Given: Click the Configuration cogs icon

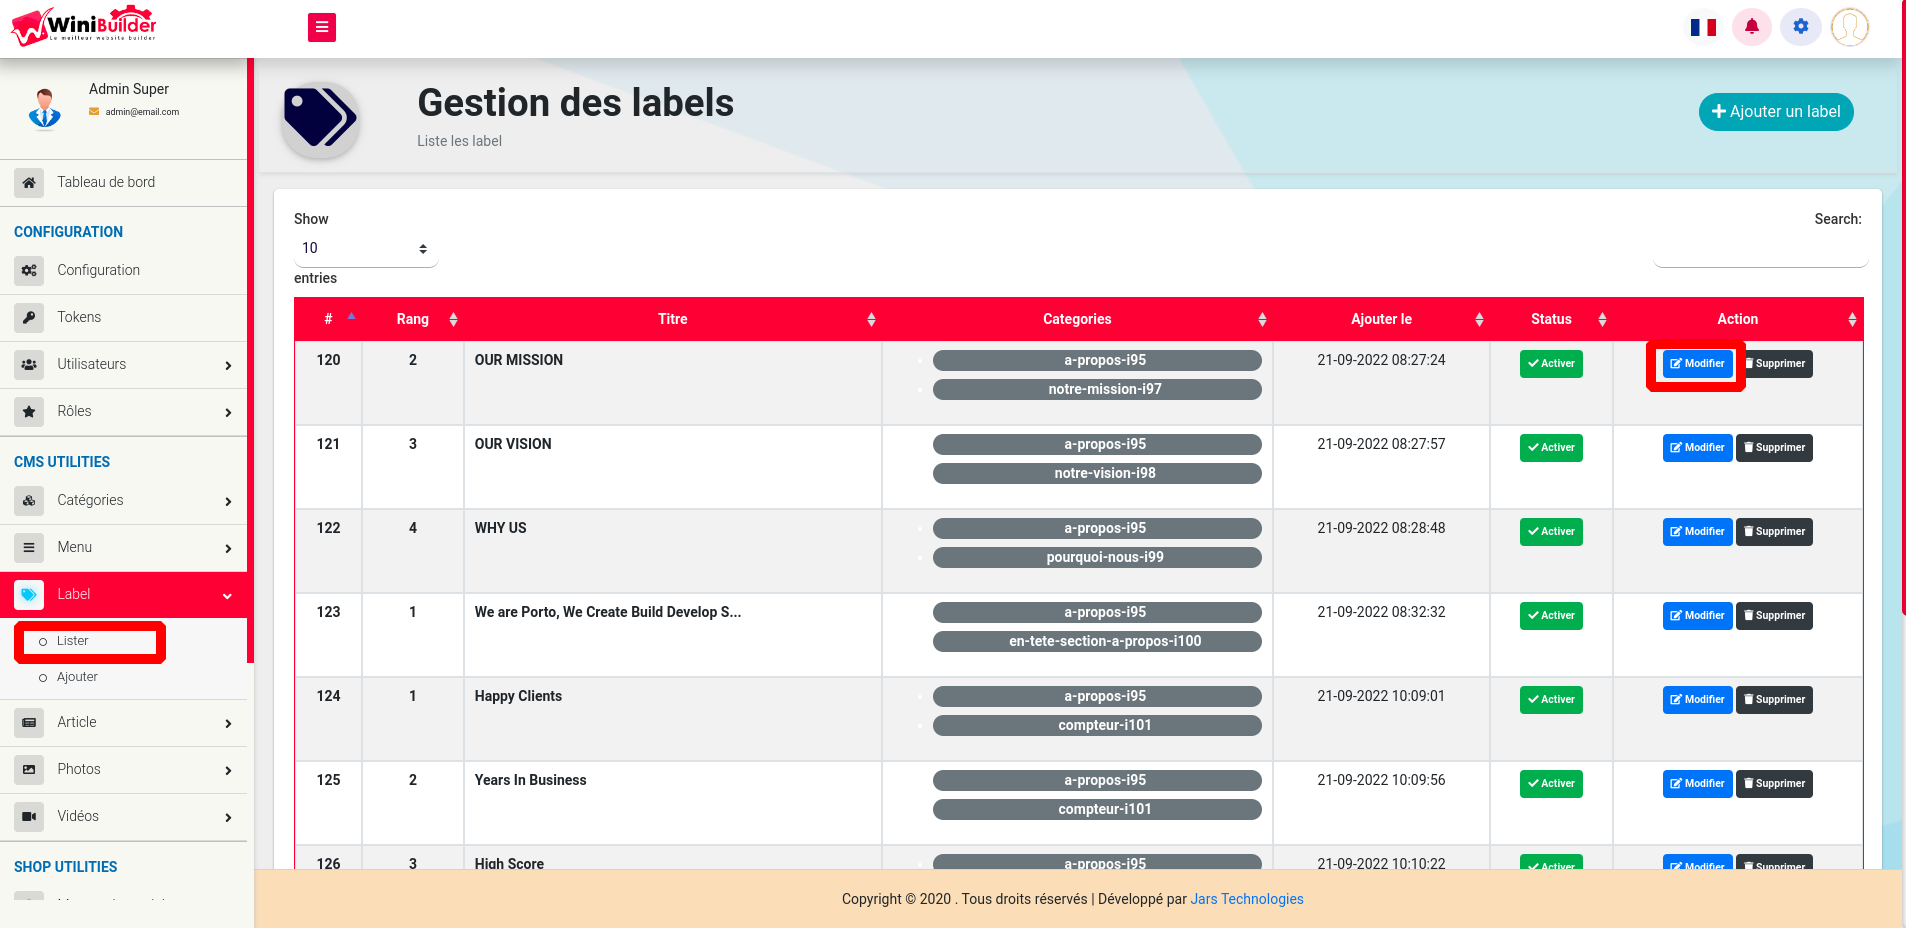Looking at the screenshot, I should 29,271.
